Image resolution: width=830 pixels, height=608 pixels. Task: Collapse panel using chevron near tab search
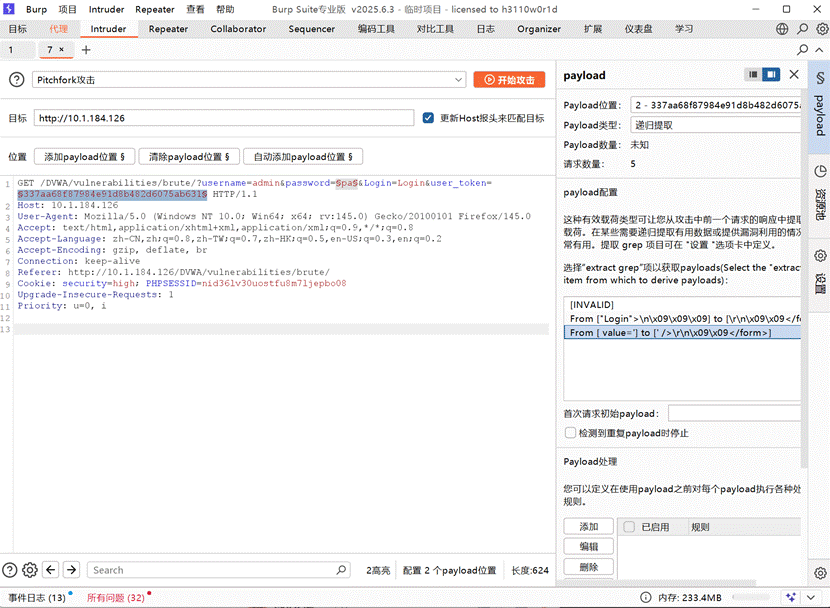tap(819, 50)
